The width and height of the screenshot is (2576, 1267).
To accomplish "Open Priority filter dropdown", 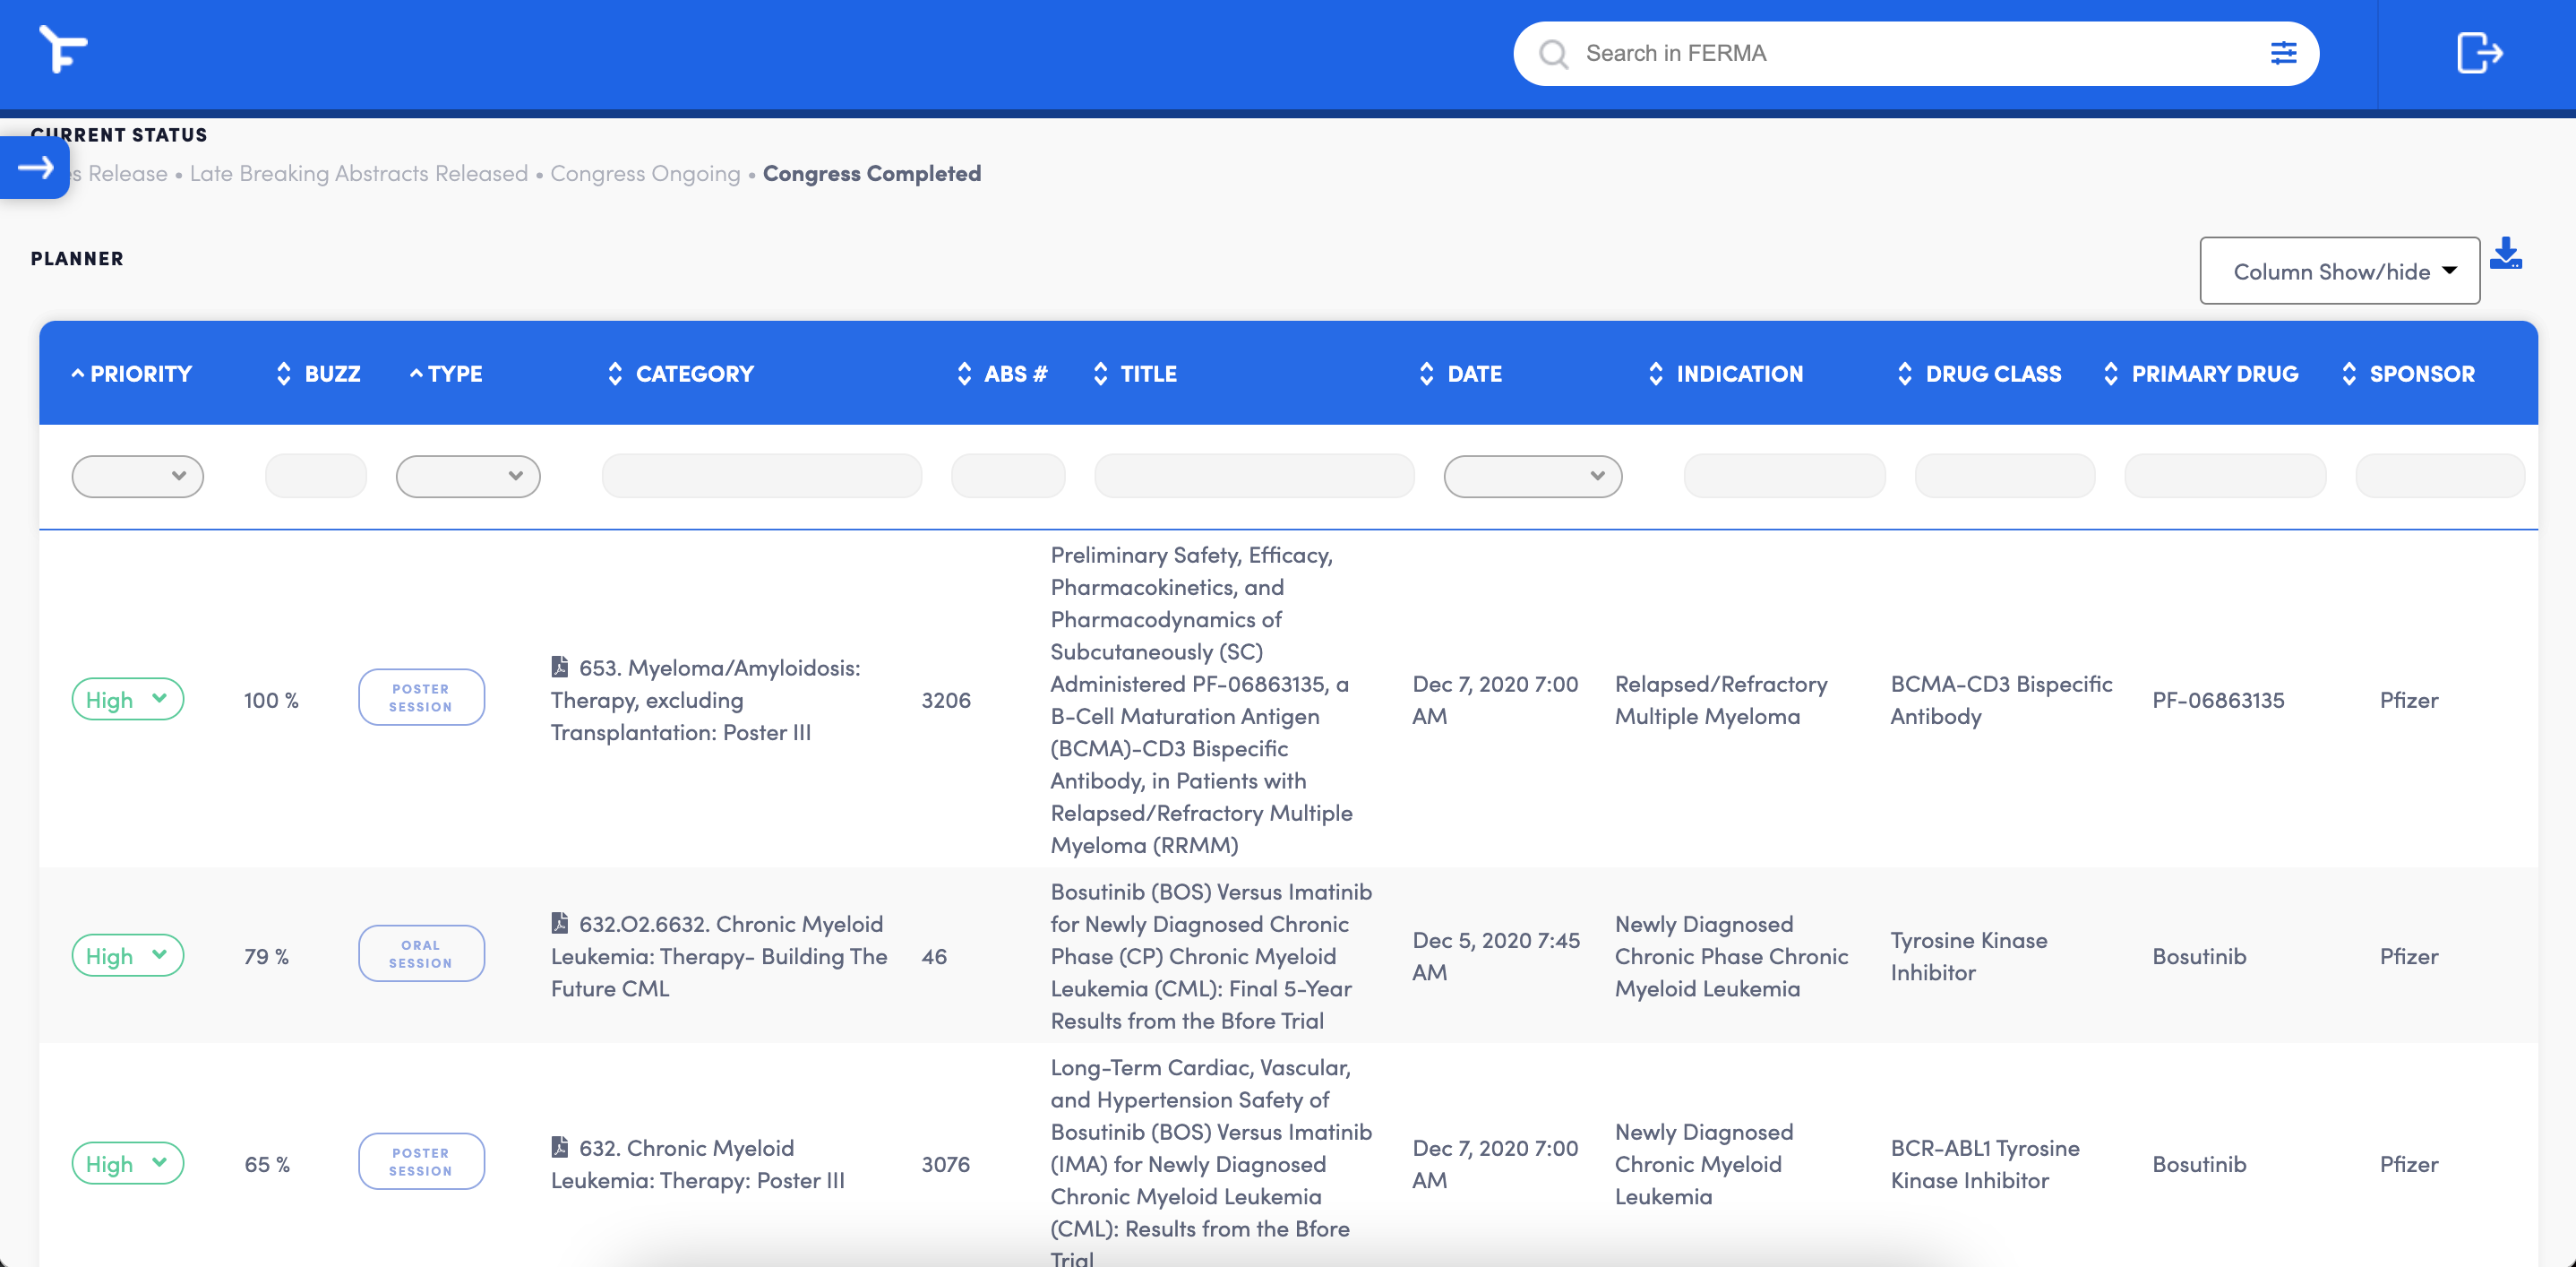I will pyautogui.click(x=138, y=476).
